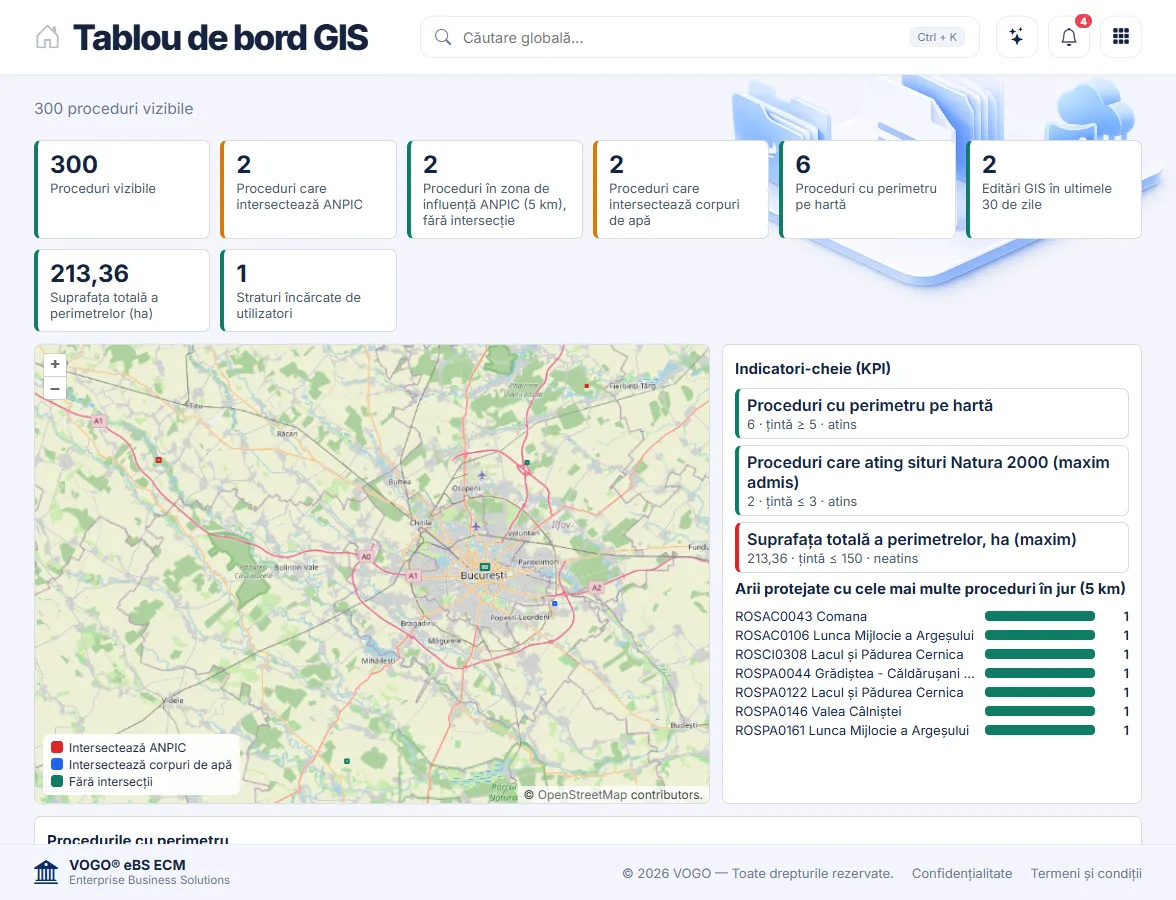Open Proceduri care intersectează ANPIC card
This screenshot has height=900, width=1176.
[x=308, y=189]
